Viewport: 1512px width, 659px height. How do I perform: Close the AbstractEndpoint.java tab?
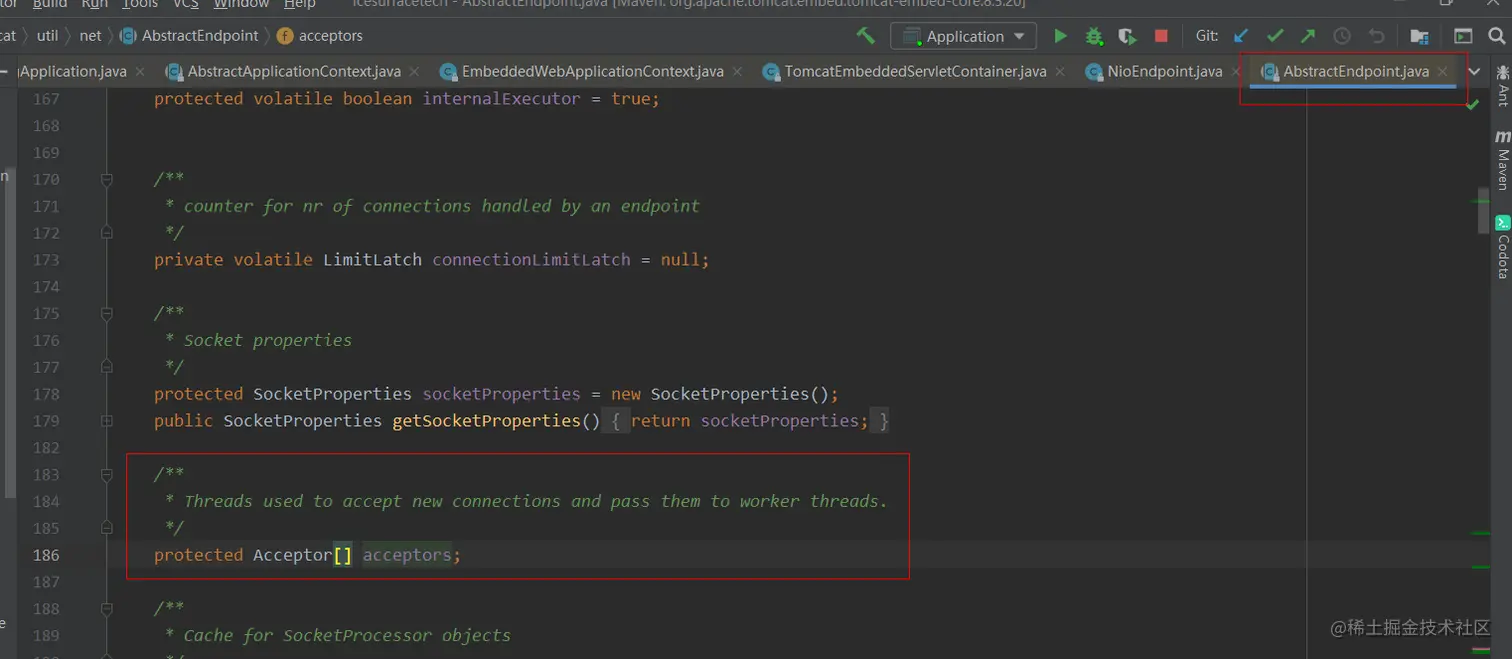(1443, 72)
